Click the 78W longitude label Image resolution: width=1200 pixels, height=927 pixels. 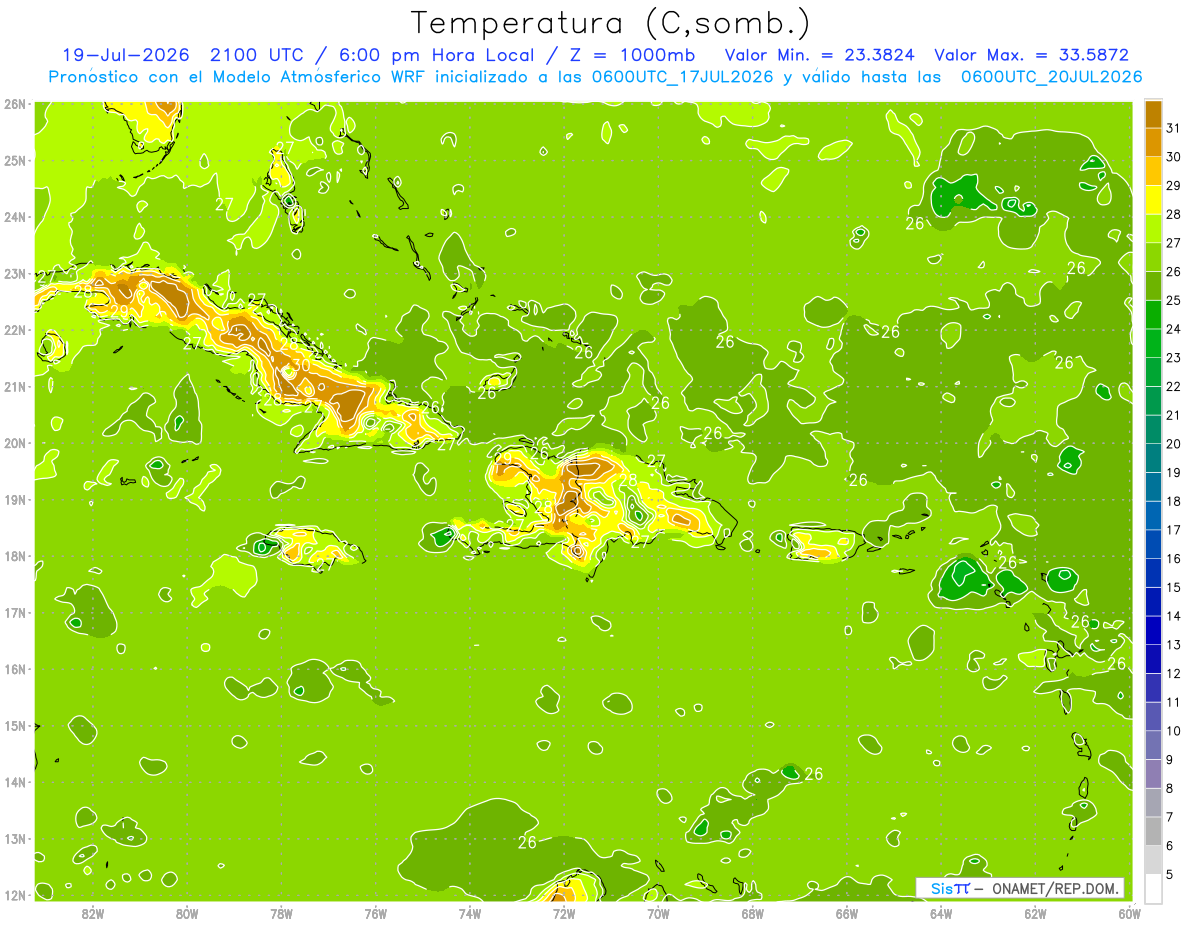tap(281, 912)
